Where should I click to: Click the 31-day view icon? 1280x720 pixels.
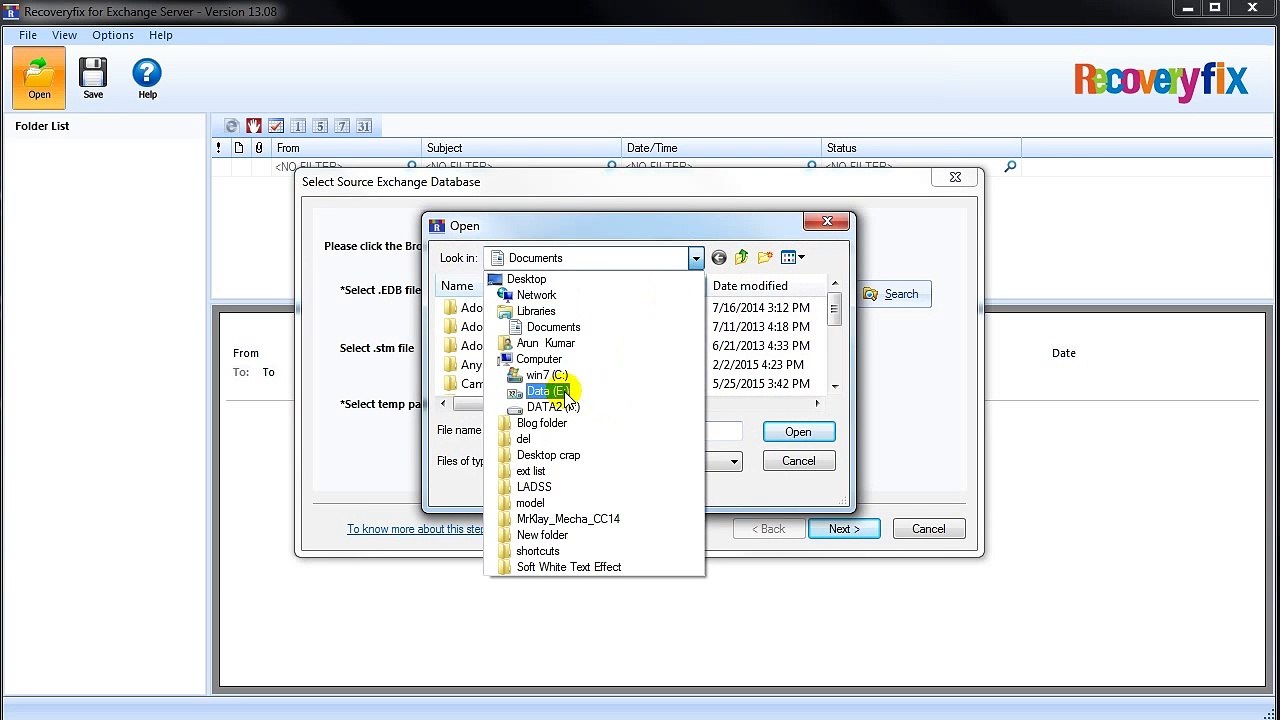[364, 126]
